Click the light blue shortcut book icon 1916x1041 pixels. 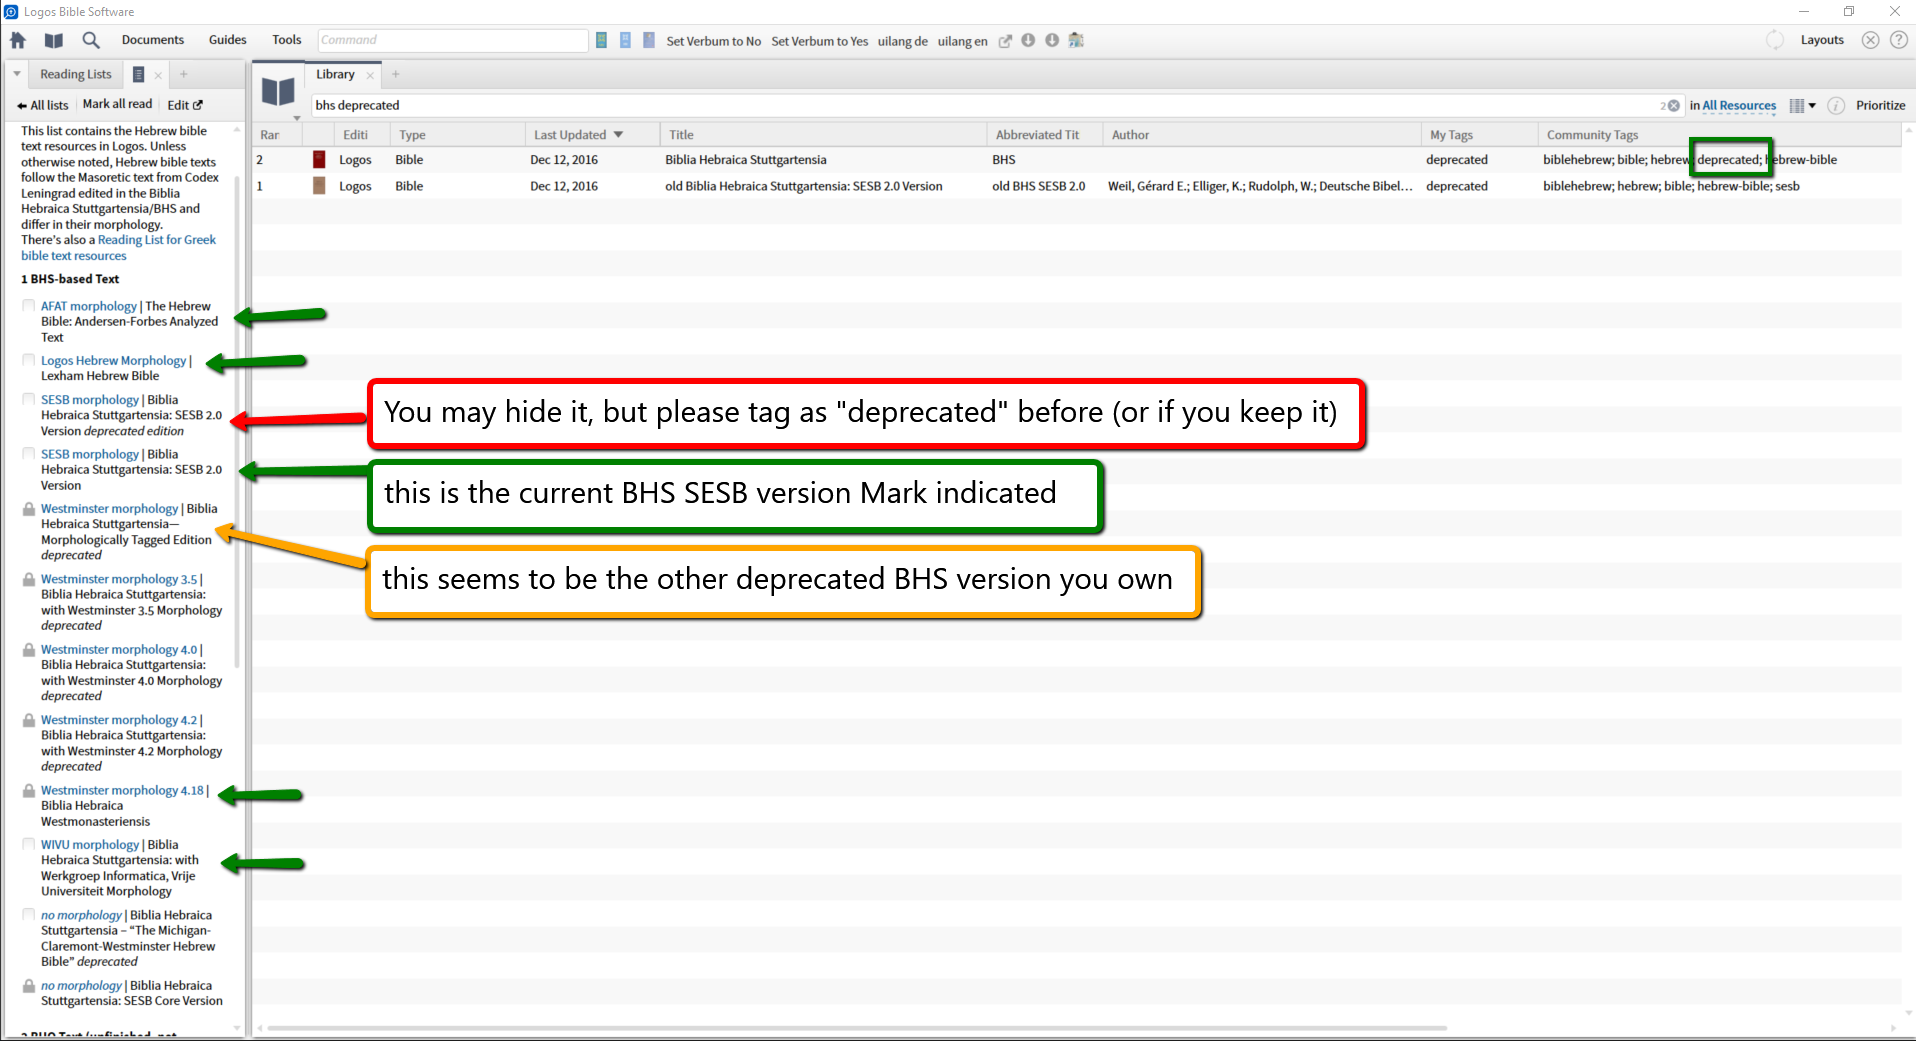point(625,40)
